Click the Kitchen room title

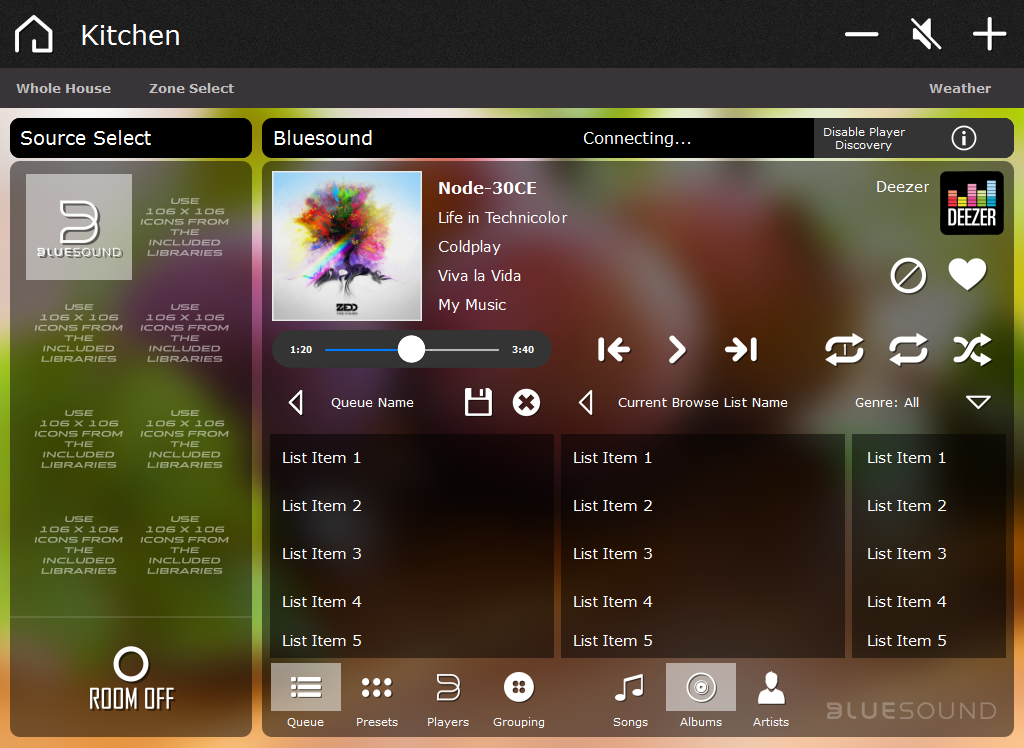point(130,35)
